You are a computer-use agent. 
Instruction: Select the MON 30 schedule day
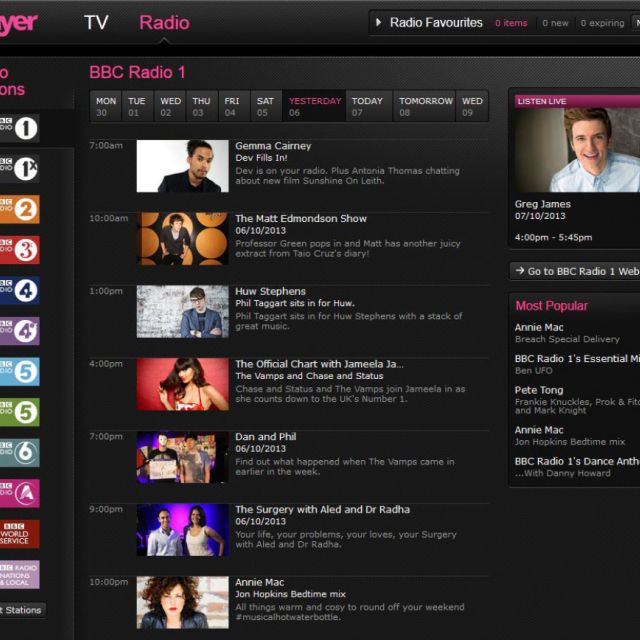pyautogui.click(x=106, y=106)
